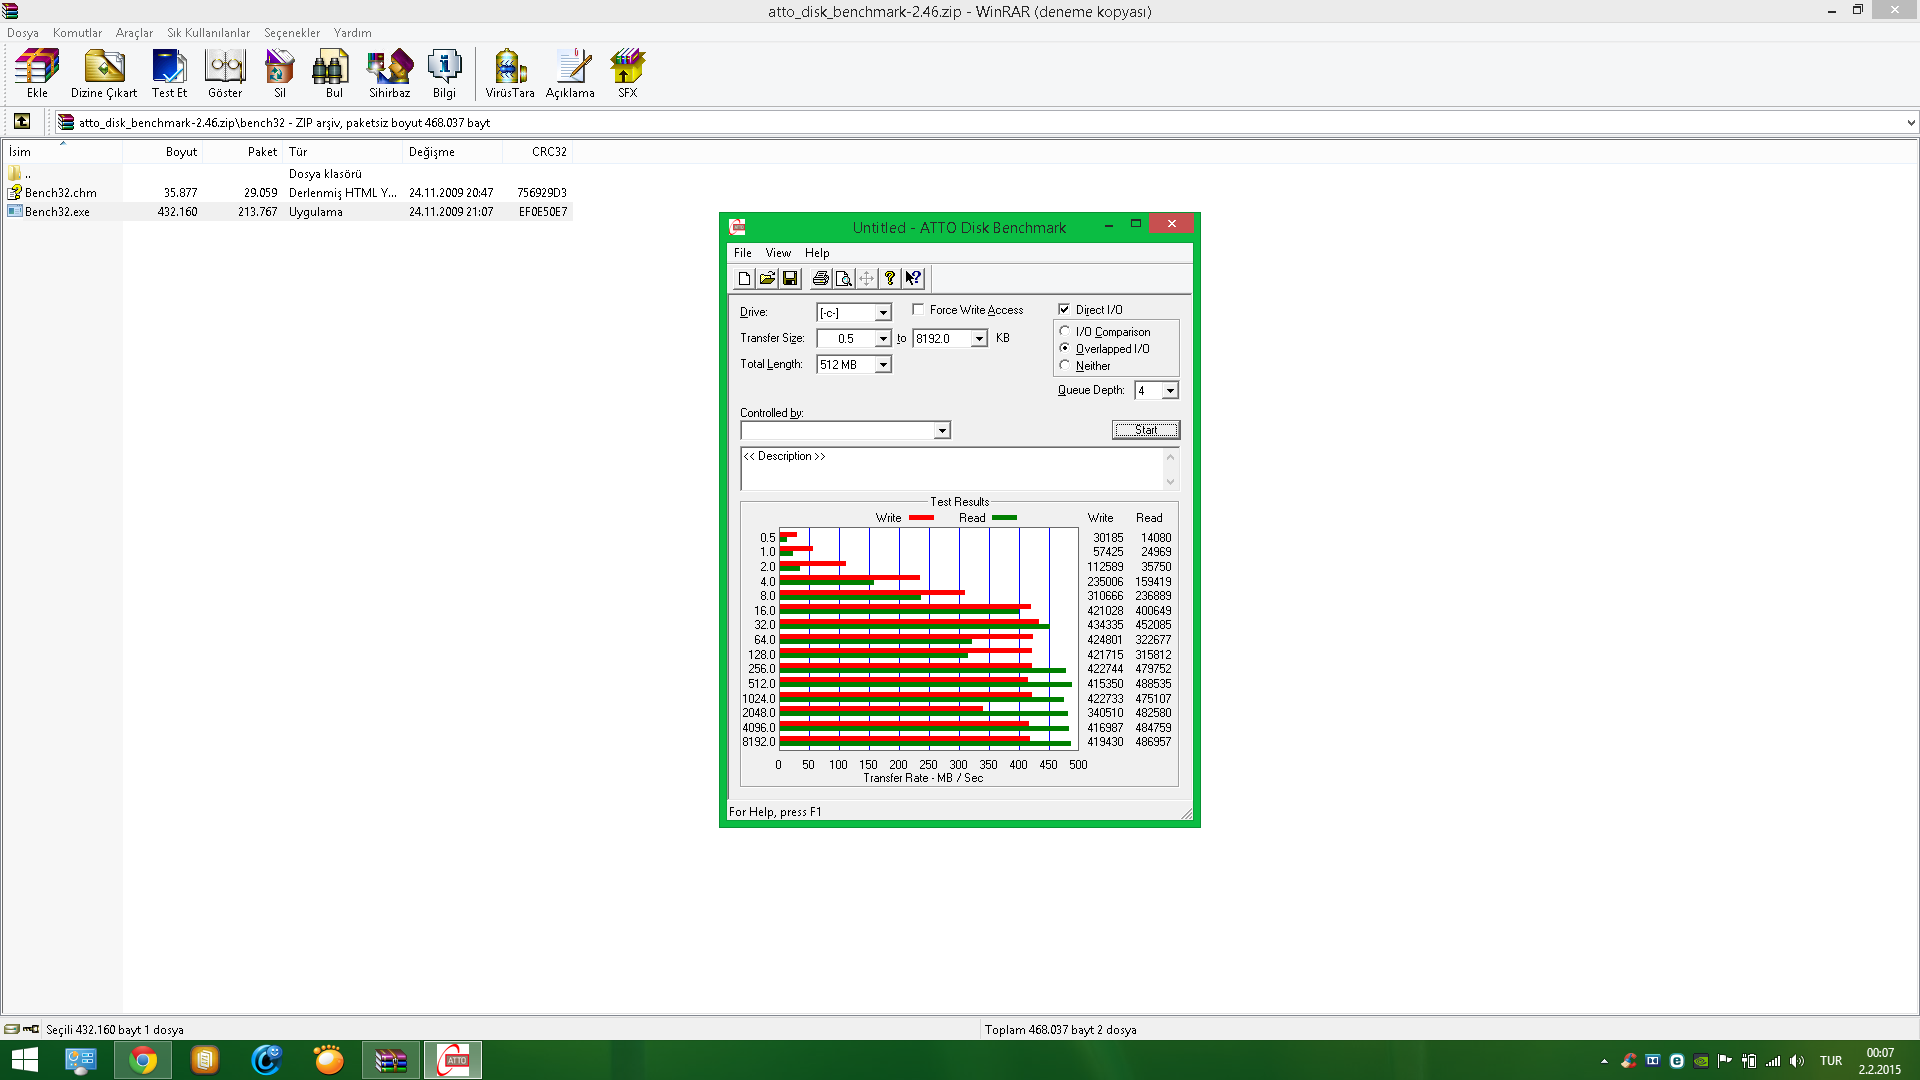The width and height of the screenshot is (1920, 1080).
Task: Click the yellow question mark About icon
Action: [x=890, y=279]
